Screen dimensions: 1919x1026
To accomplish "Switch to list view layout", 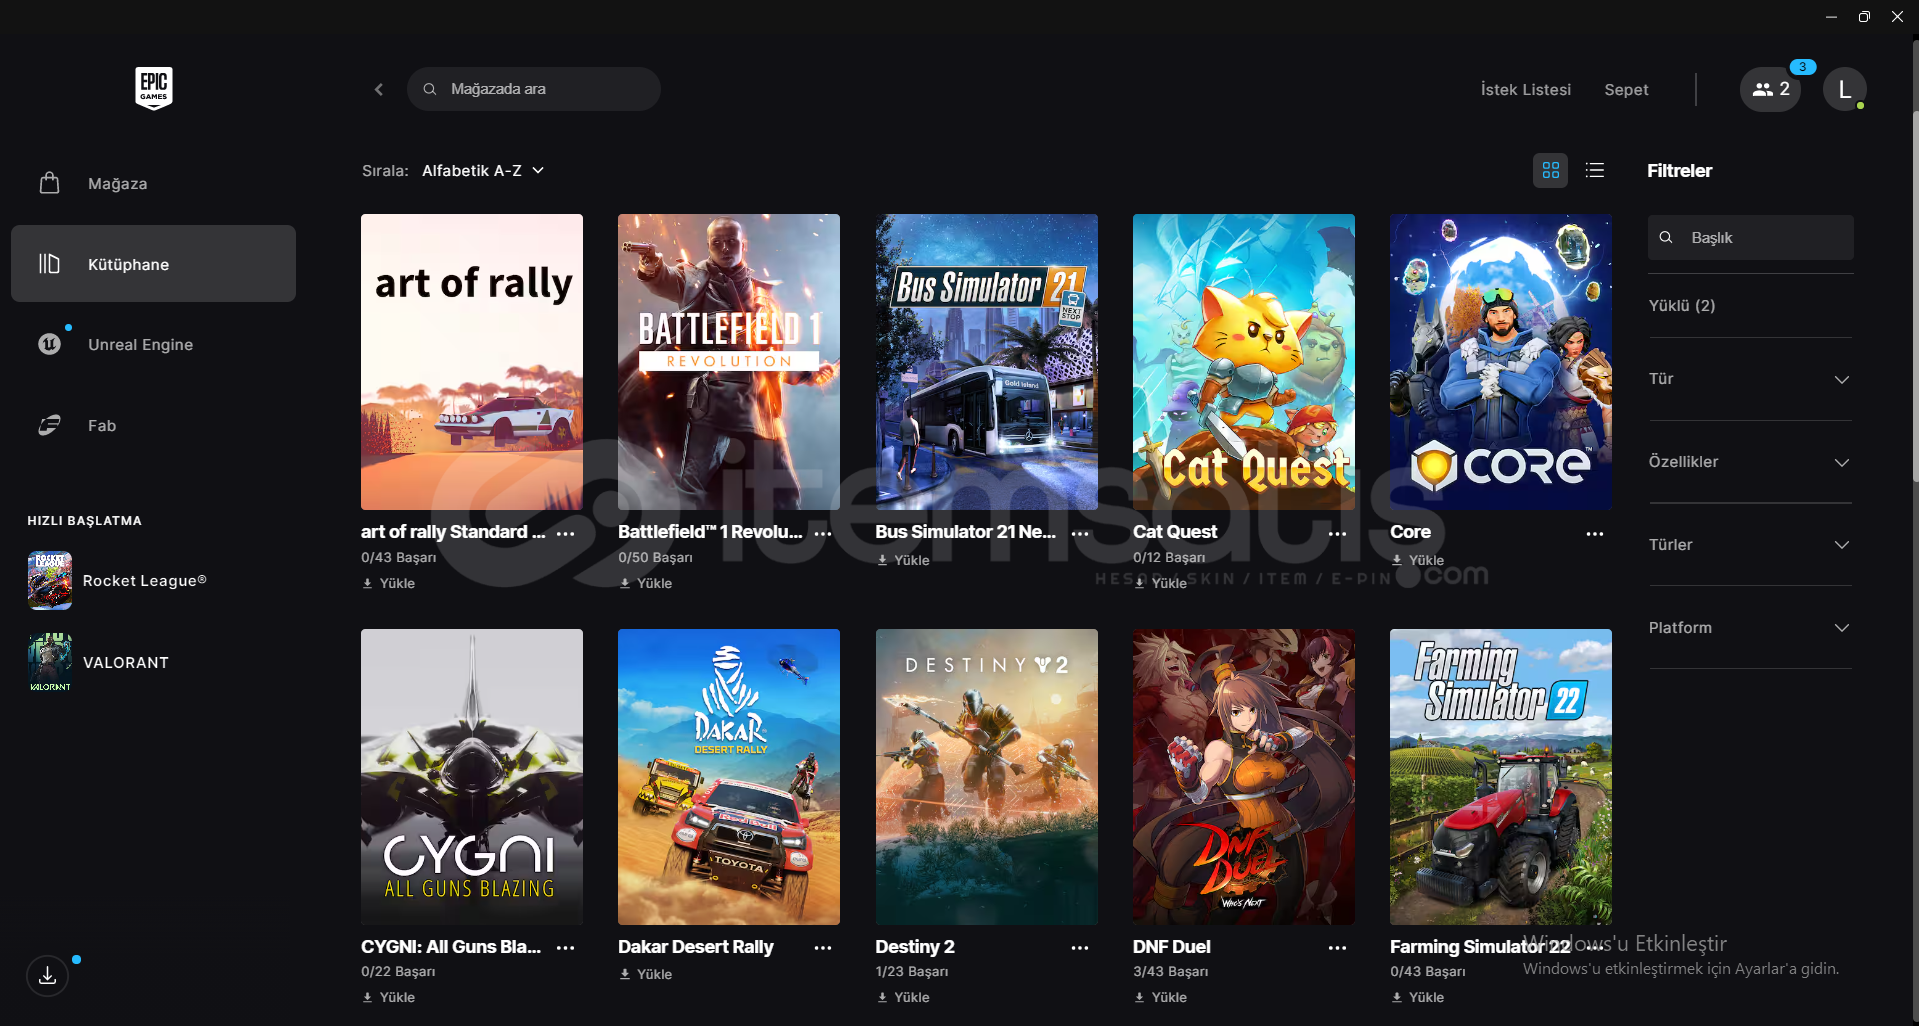I will 1595,170.
